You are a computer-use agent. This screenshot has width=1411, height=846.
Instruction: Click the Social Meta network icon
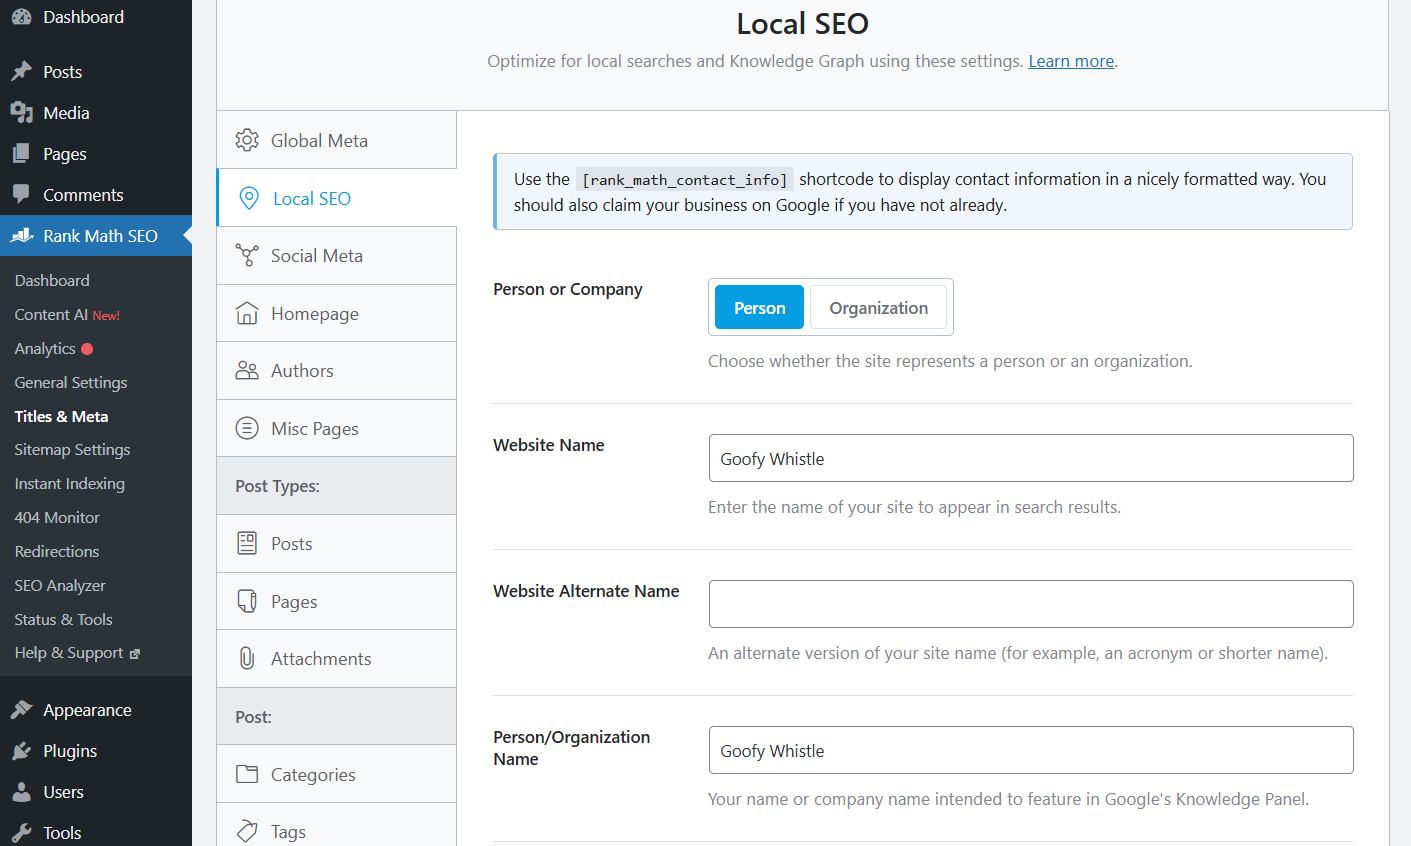247,255
